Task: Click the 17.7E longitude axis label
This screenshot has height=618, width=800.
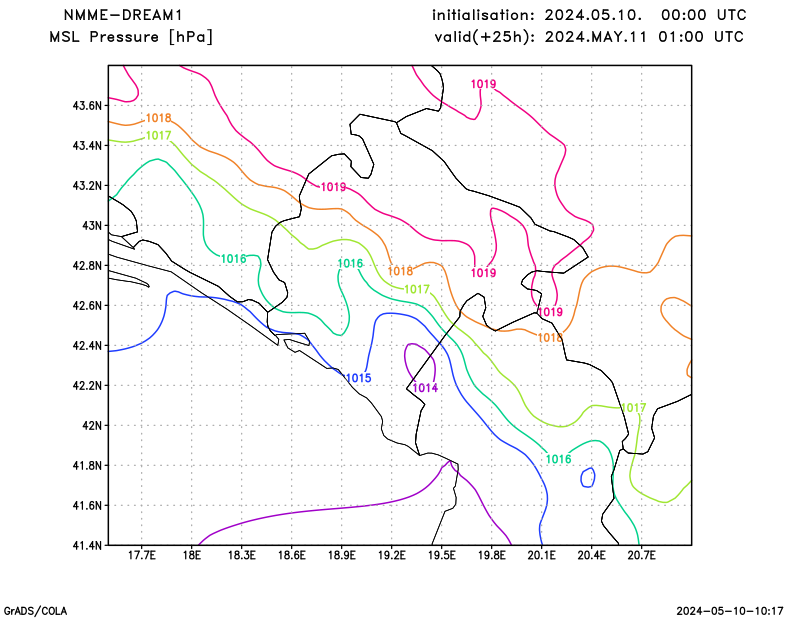Action: coord(141,555)
